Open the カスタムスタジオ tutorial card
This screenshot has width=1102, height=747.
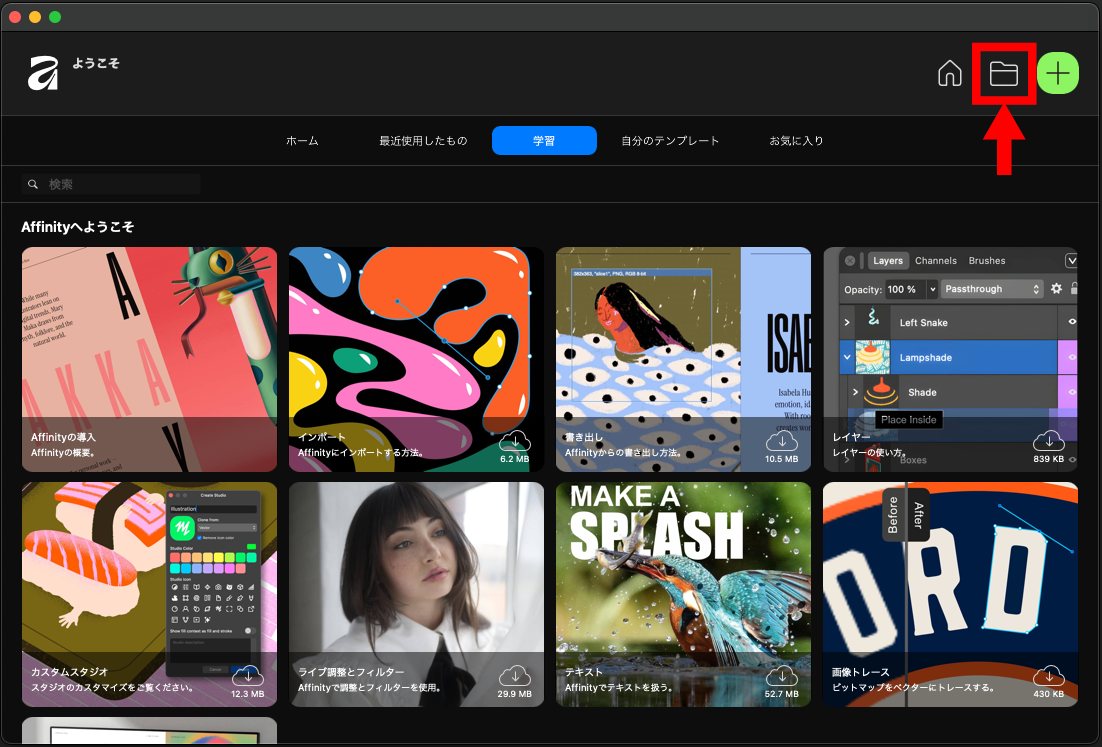coord(149,594)
